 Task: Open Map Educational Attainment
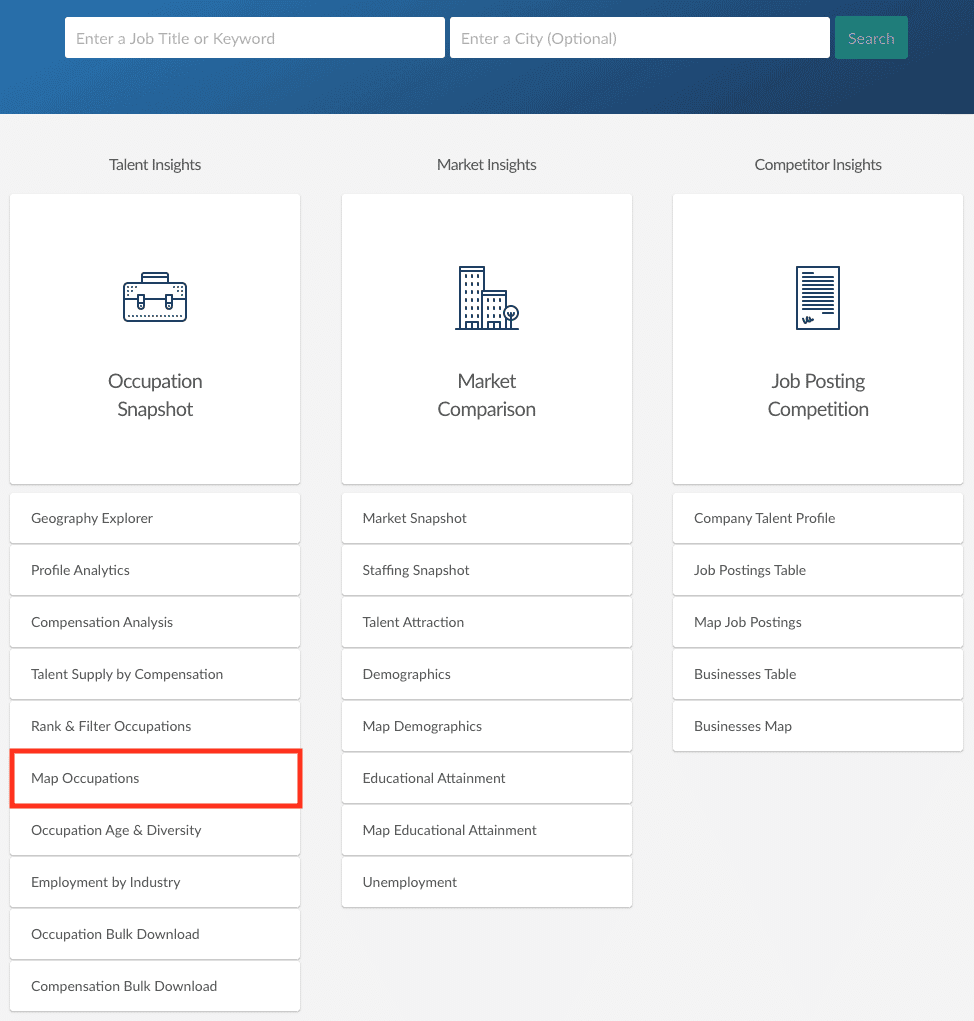486,830
